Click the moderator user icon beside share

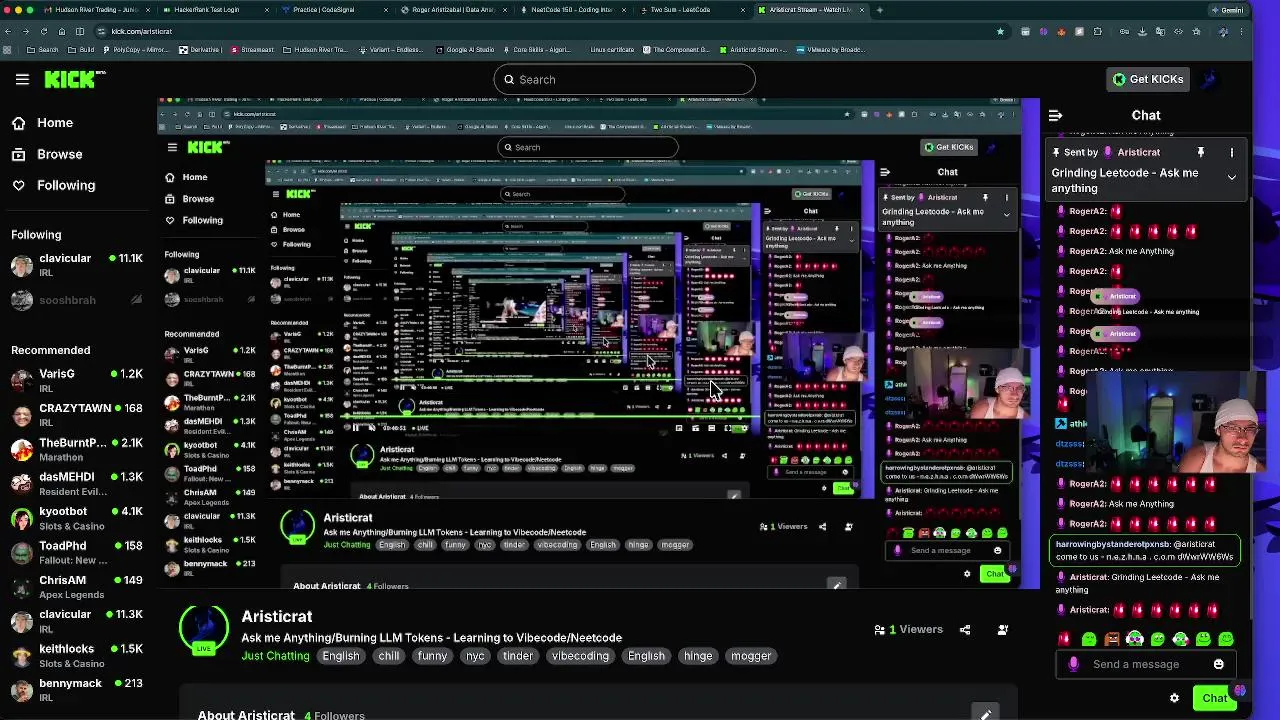pyautogui.click(x=1003, y=630)
